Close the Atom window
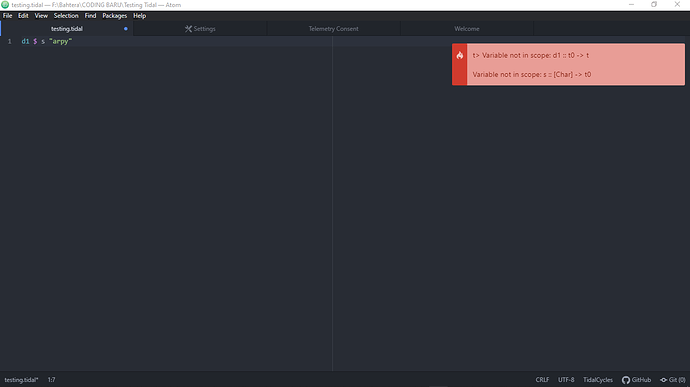This screenshot has height=387, width=690. pos(677,4)
